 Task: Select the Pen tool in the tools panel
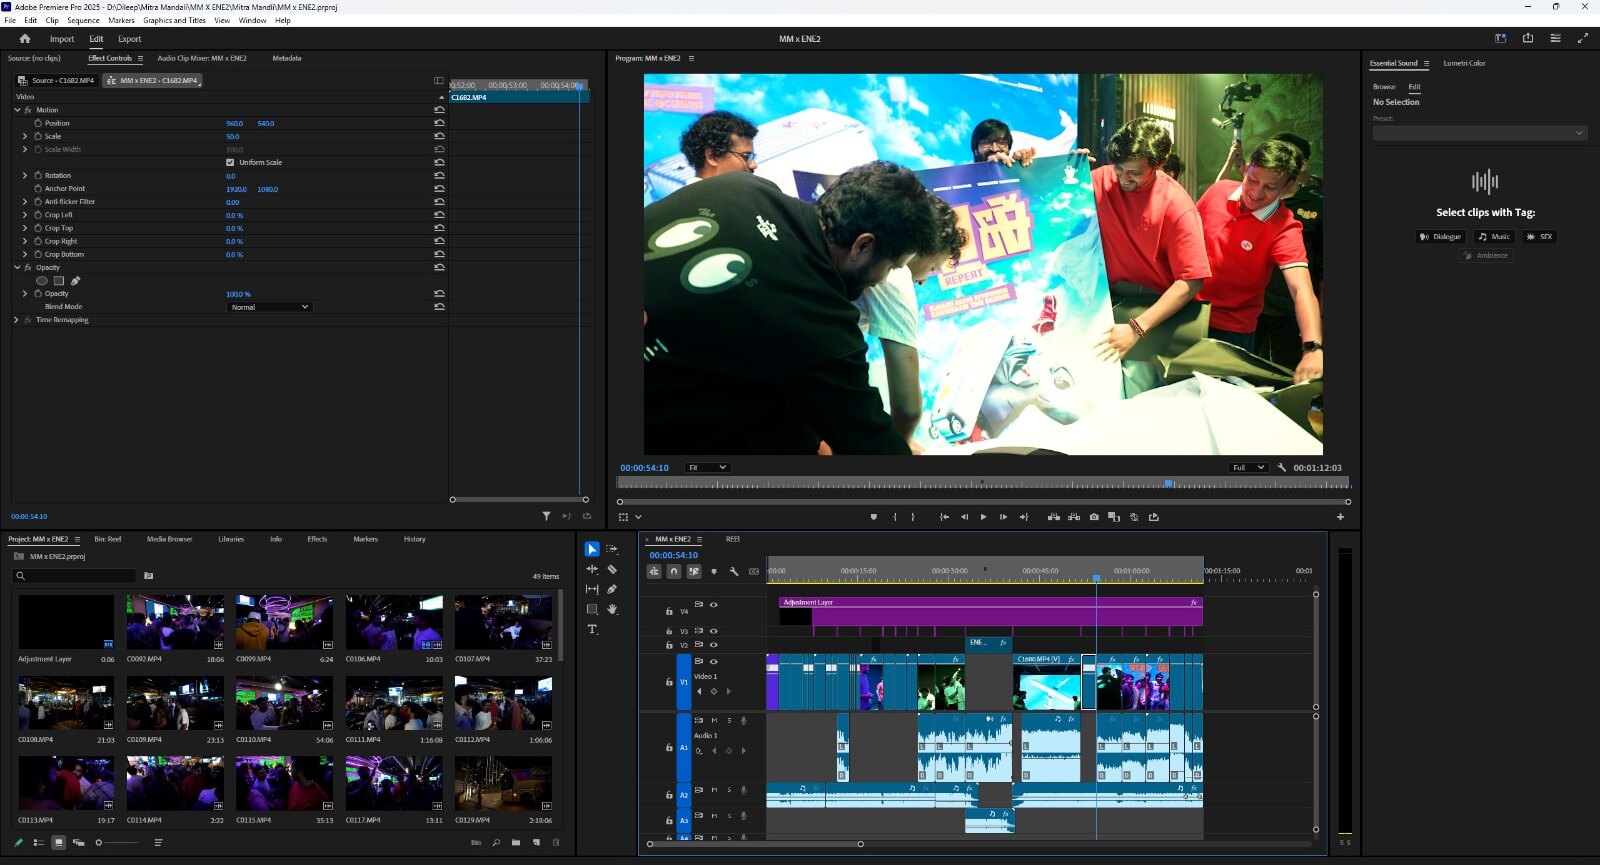click(612, 589)
